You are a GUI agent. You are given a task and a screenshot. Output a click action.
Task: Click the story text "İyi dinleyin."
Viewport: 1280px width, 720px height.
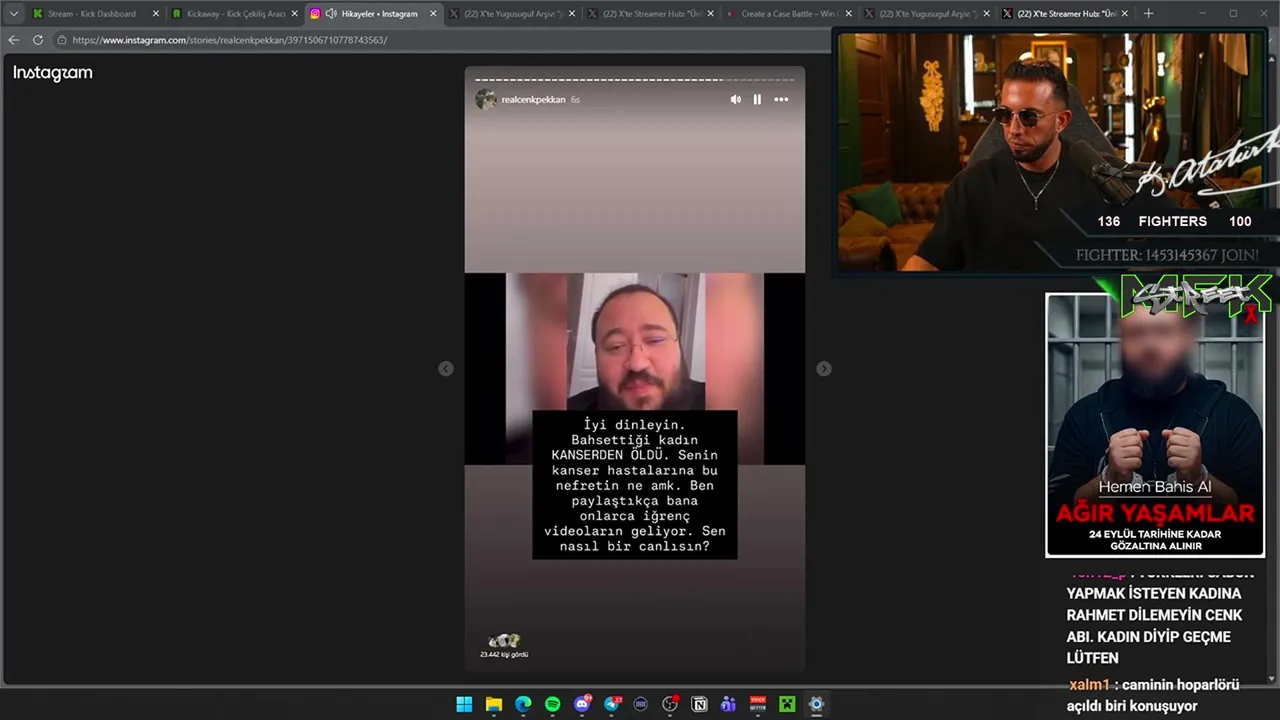[x=635, y=425]
